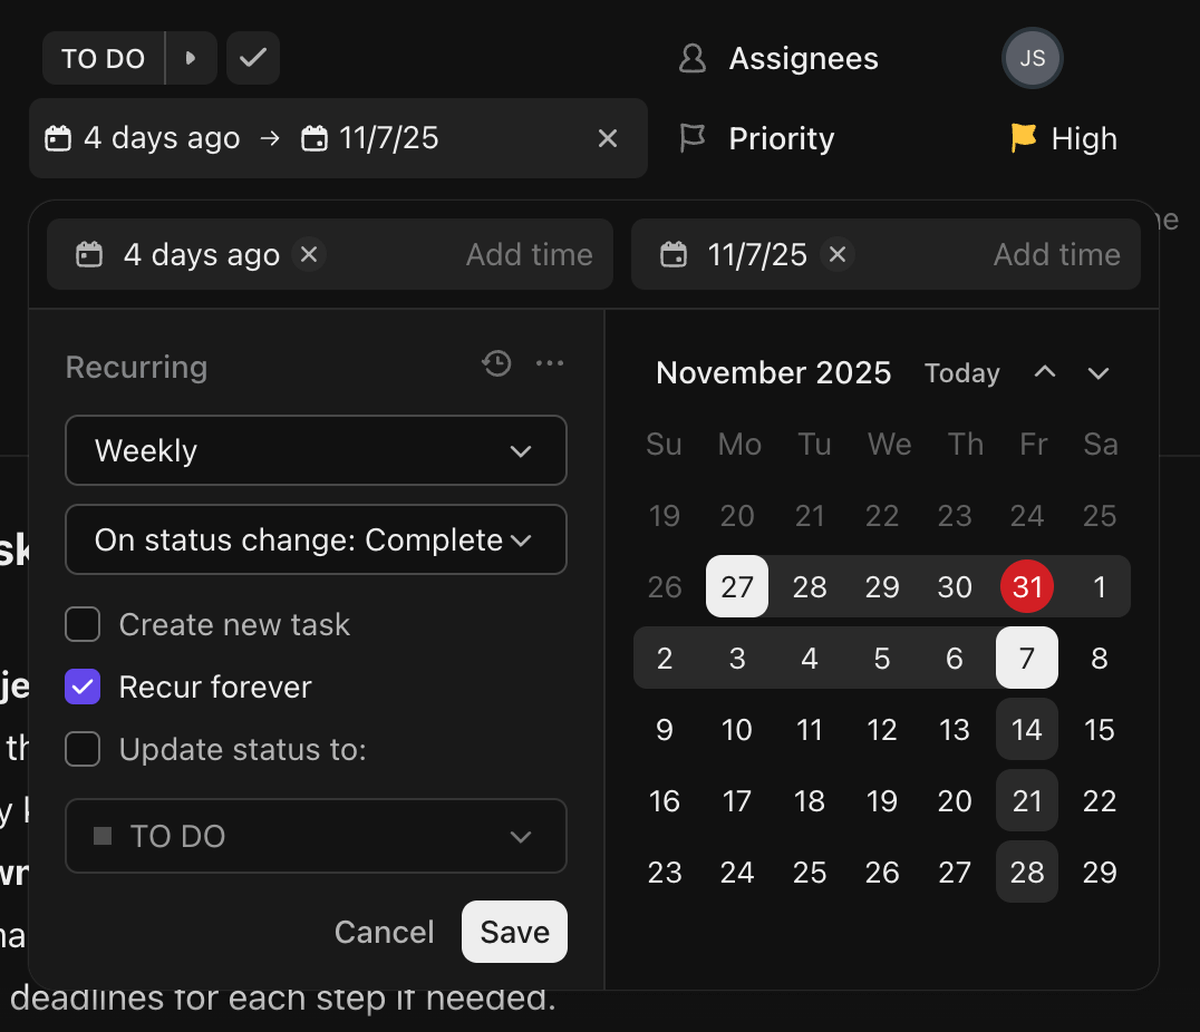The height and width of the screenshot is (1032, 1200).
Task: Open the On status change: Complete dropdown
Action: click(316, 540)
